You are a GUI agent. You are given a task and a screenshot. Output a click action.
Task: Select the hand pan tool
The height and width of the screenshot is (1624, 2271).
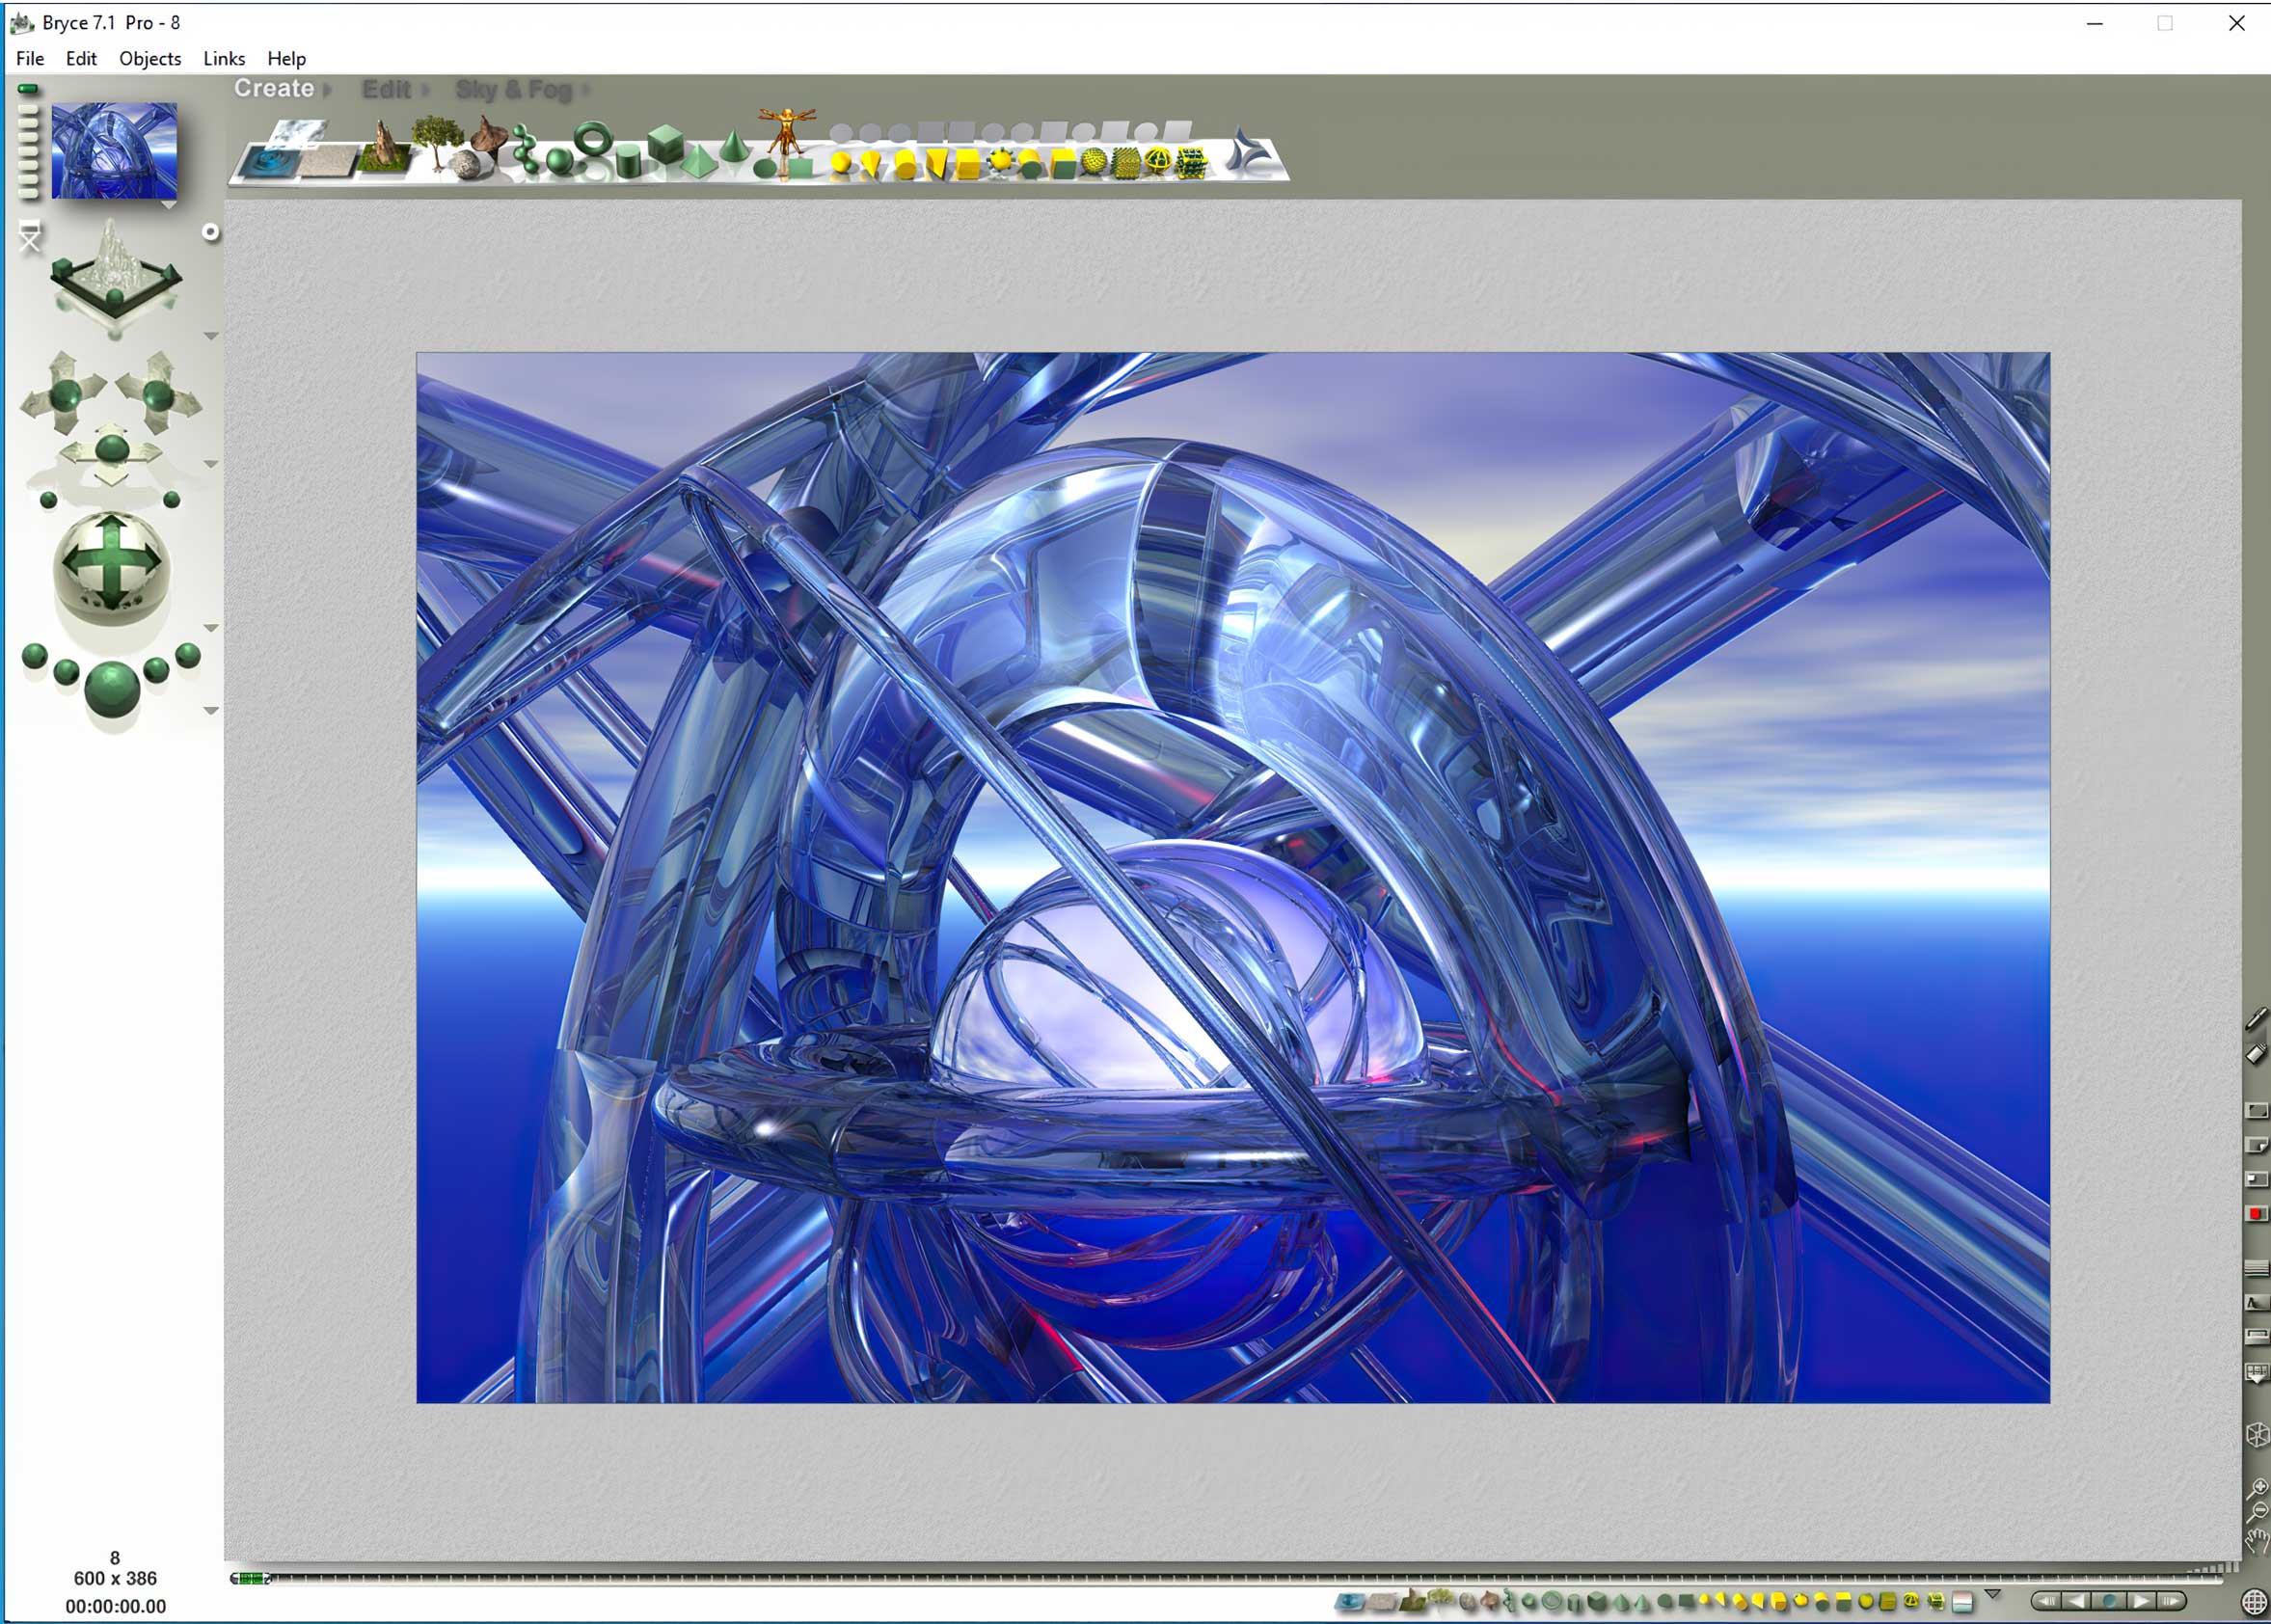pyautogui.click(x=2256, y=1541)
